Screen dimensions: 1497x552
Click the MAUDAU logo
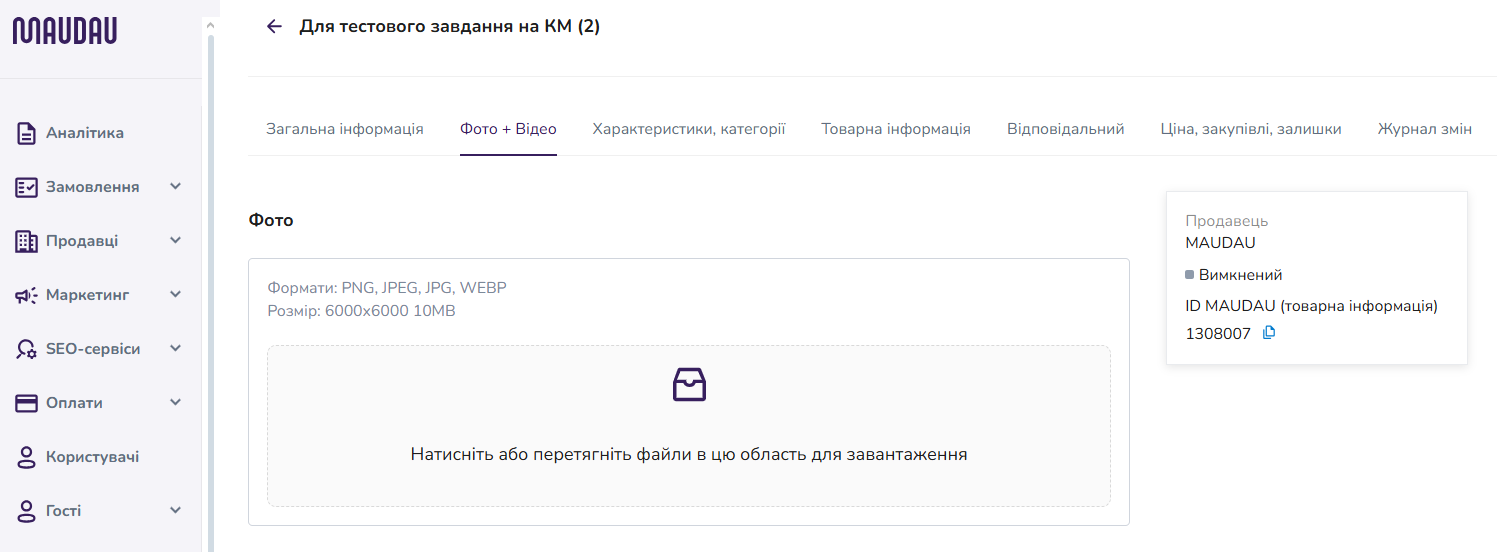tap(65, 30)
